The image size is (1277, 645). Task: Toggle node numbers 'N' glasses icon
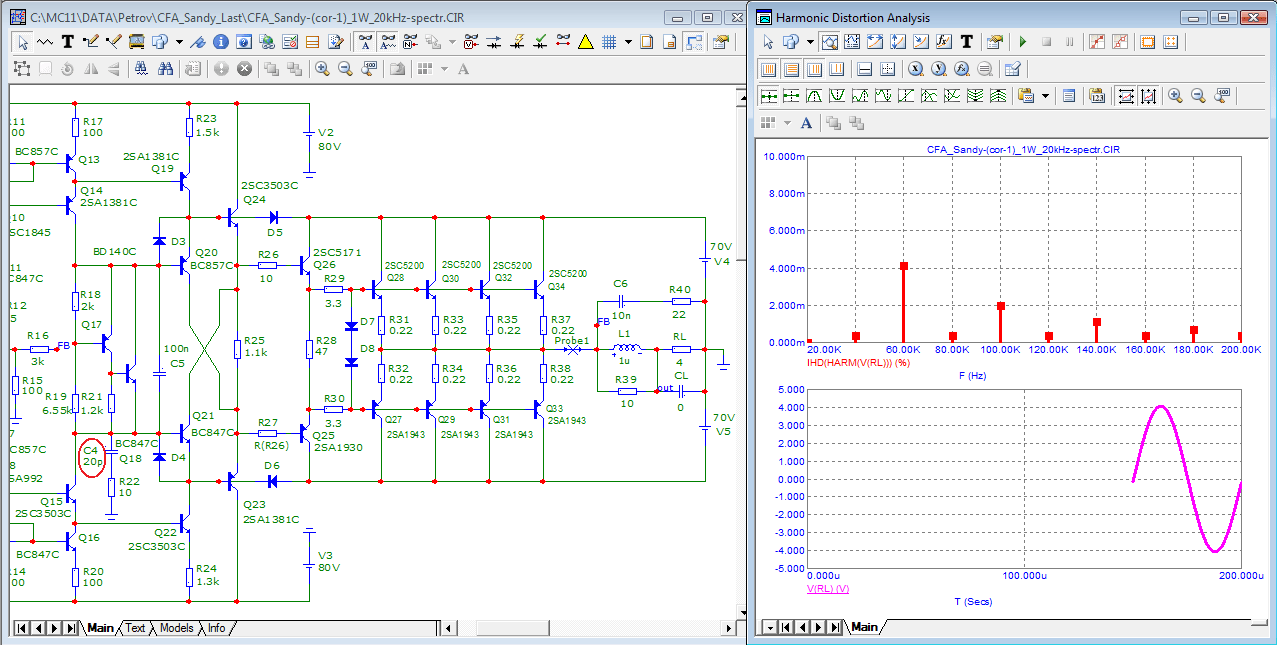click(x=411, y=42)
